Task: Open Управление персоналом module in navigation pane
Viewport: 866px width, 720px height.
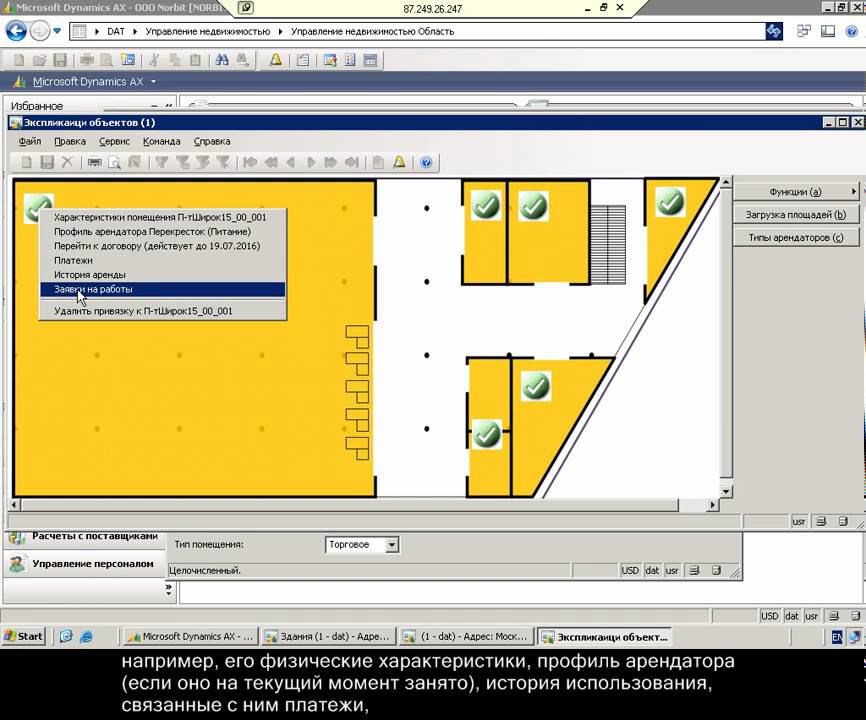Action: pos(84,564)
